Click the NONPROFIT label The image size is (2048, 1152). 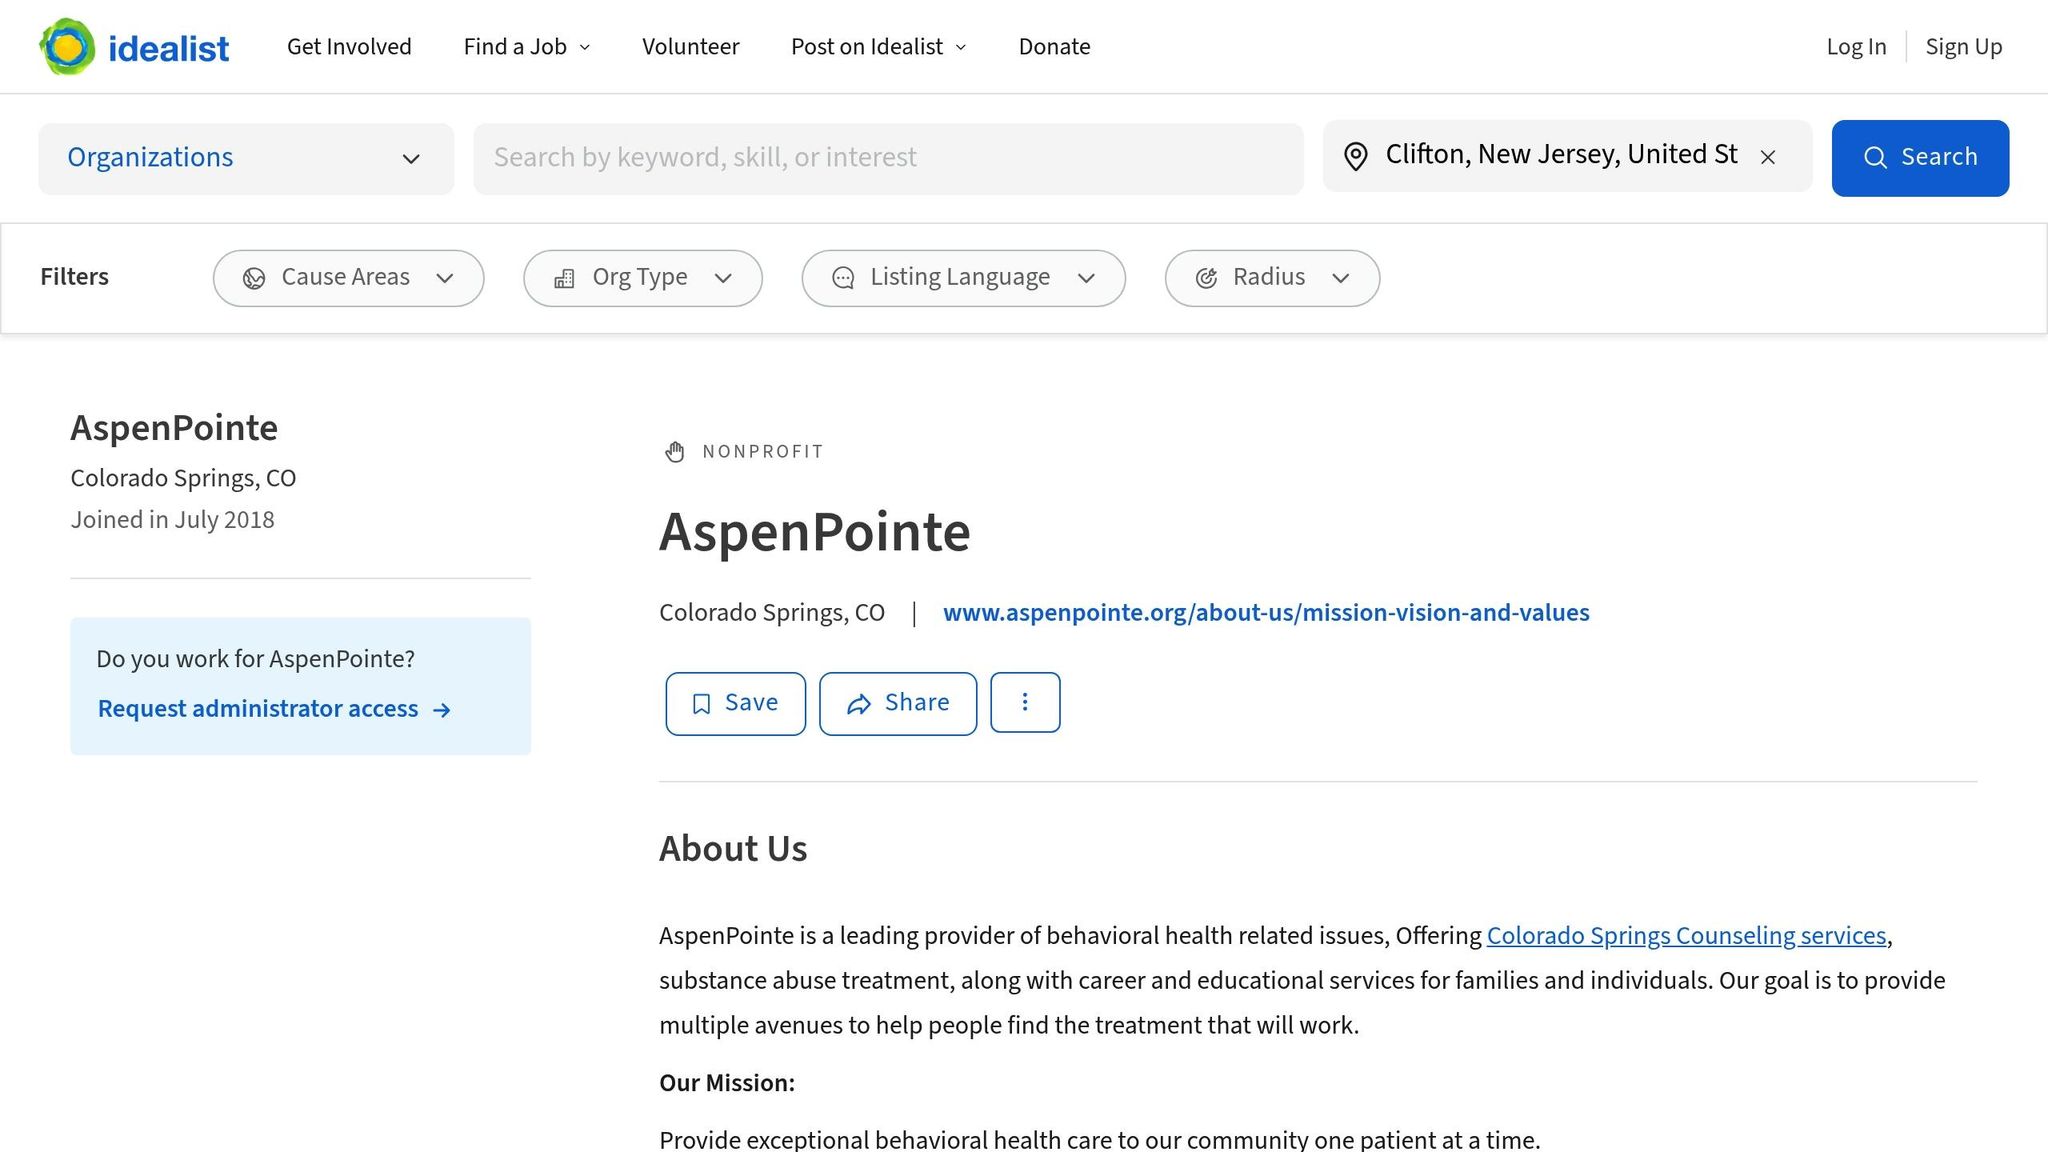pos(763,452)
